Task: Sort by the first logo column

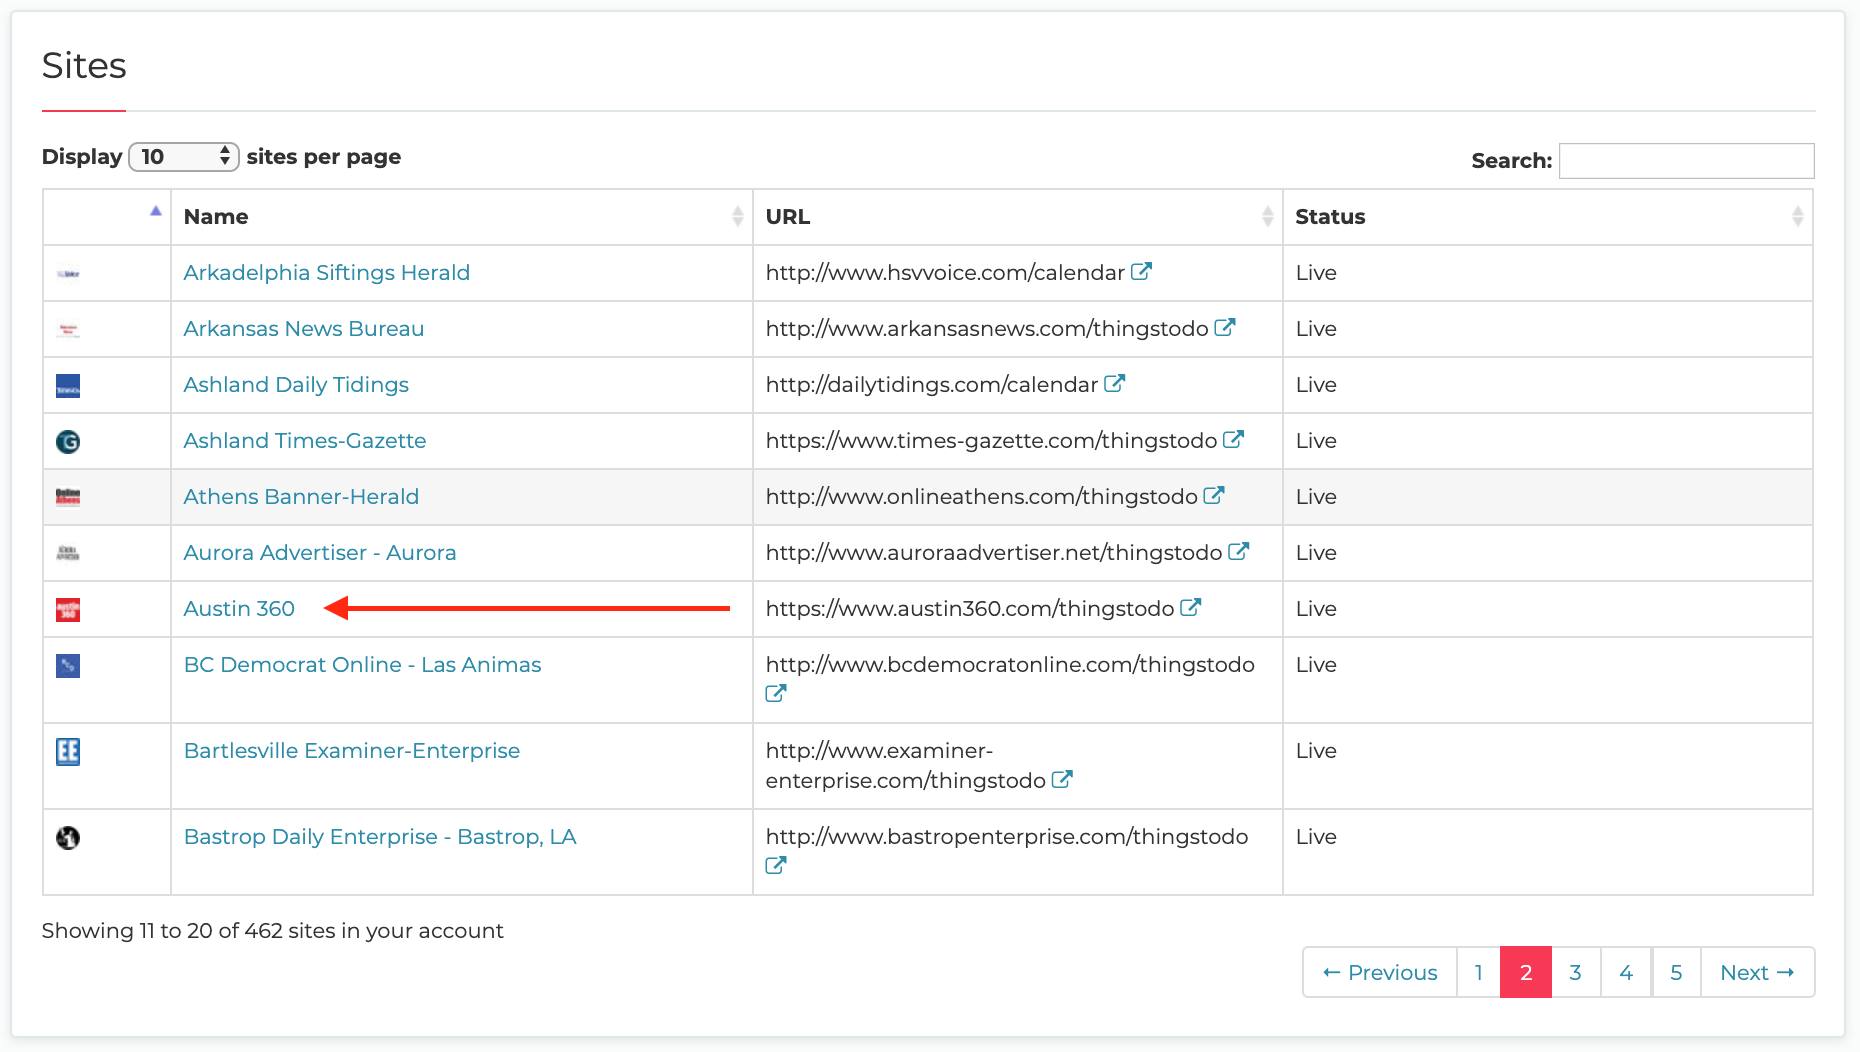Action: click(107, 217)
